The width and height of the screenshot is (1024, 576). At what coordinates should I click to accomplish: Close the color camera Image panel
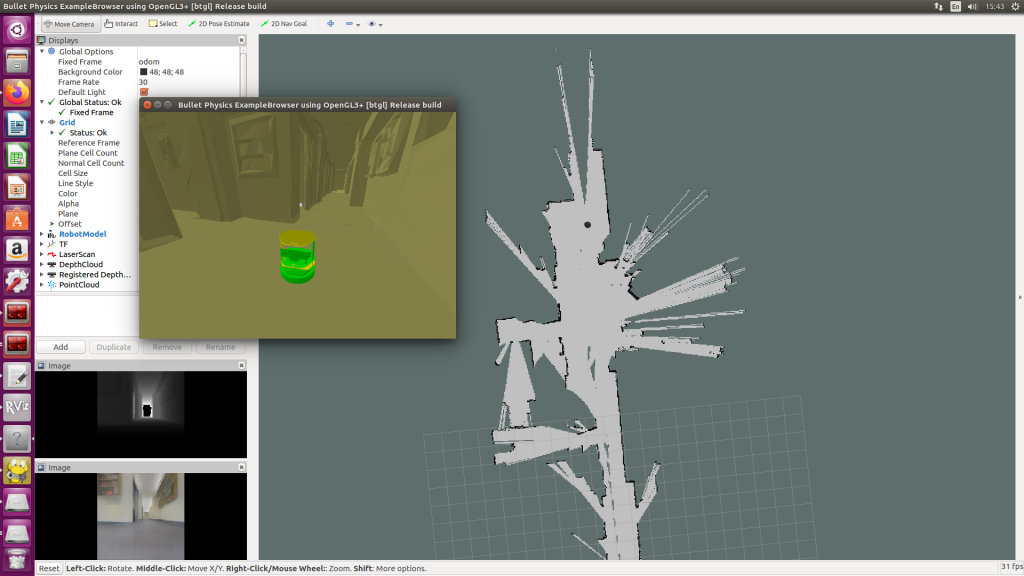coord(242,467)
